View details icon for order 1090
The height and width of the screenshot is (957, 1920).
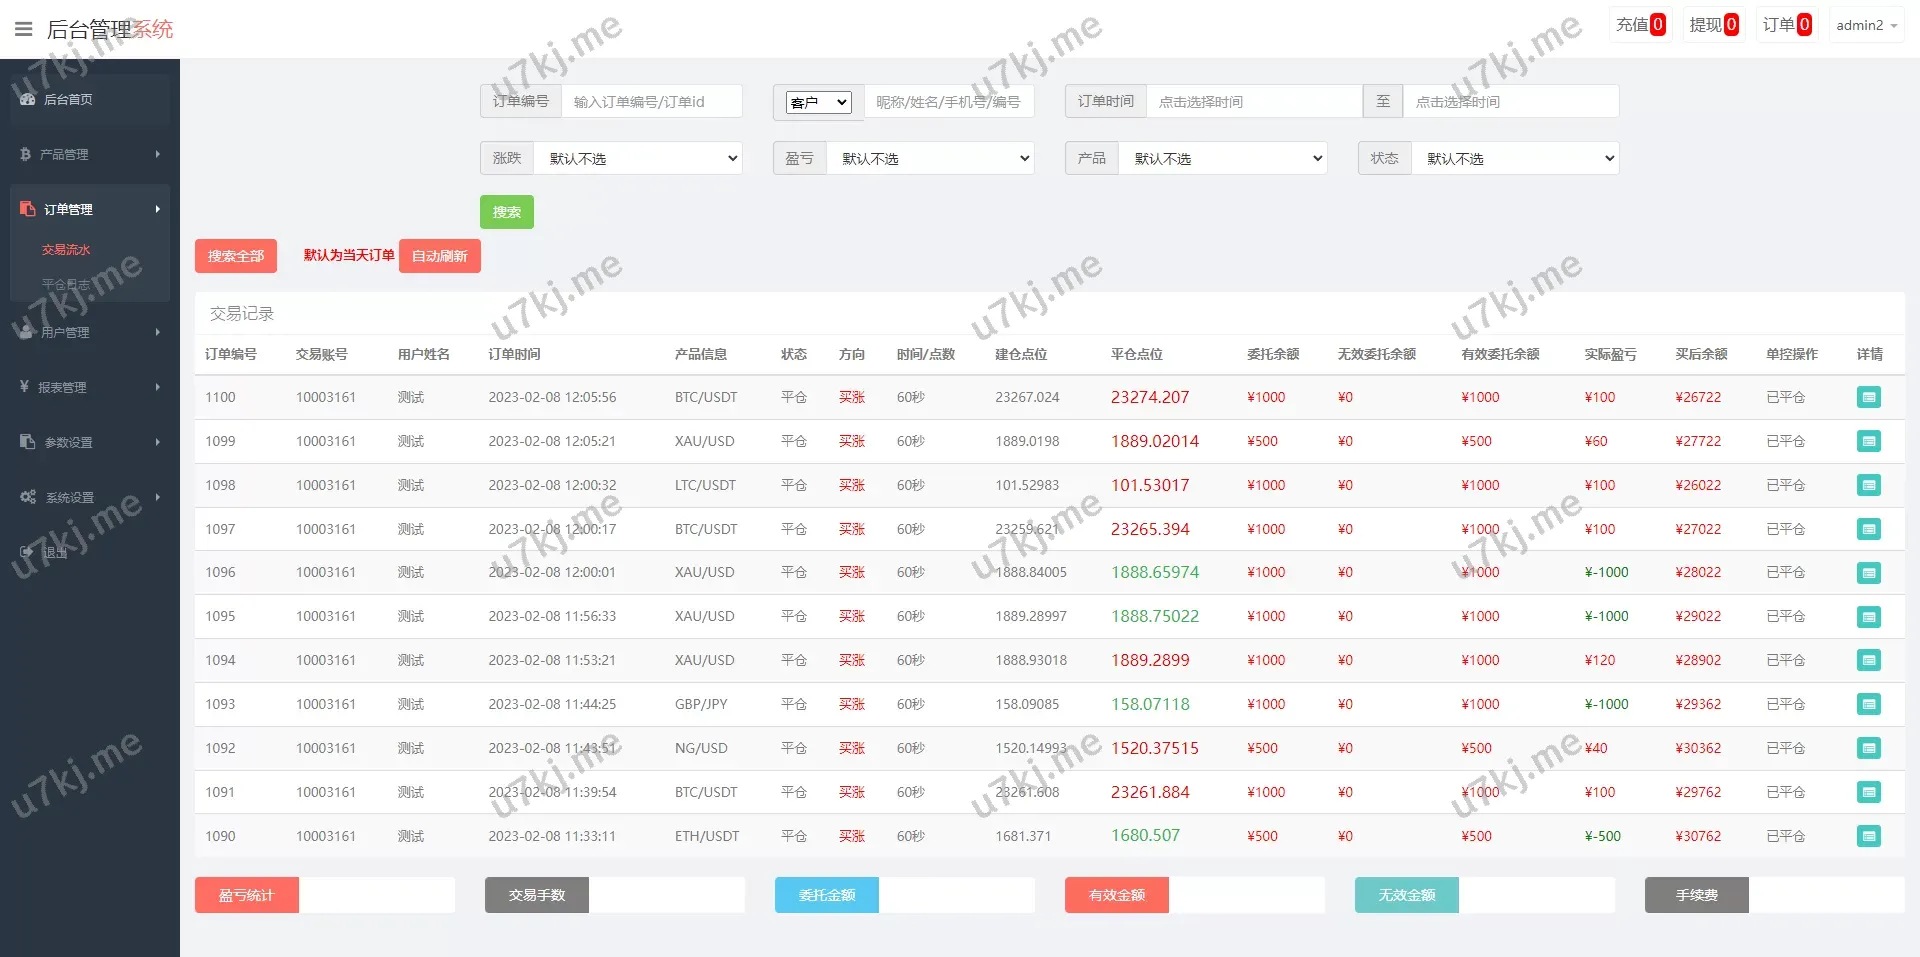tap(1868, 836)
